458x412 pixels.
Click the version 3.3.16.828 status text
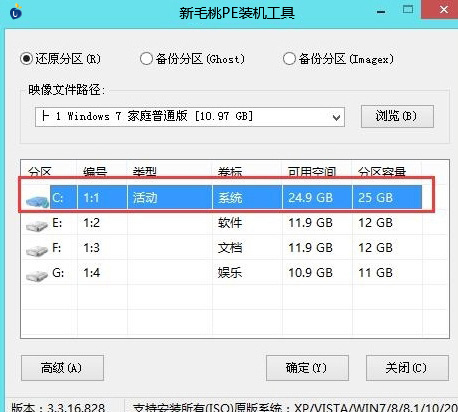click(x=58, y=407)
